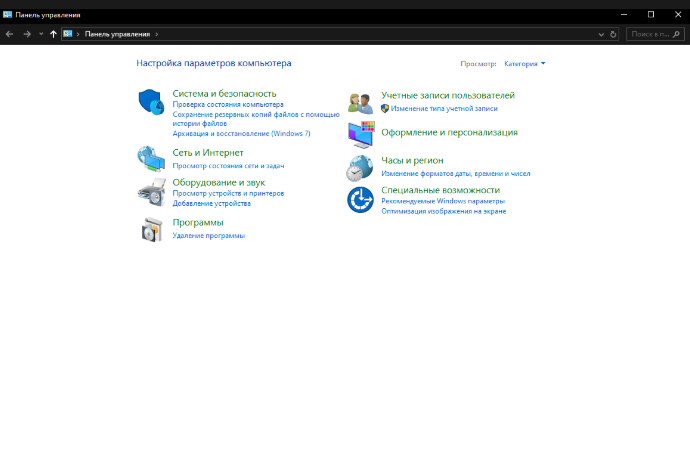The height and width of the screenshot is (457, 690).
Task: Click the UAC shield beside Изменение типа учетной записи
Action: tap(385, 108)
